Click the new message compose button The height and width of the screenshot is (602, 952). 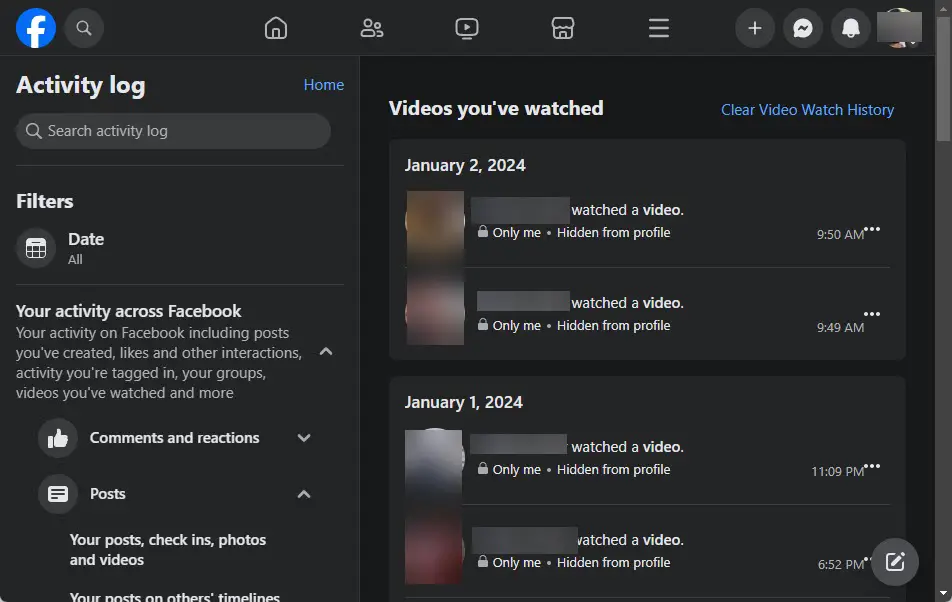pyautogui.click(x=895, y=562)
